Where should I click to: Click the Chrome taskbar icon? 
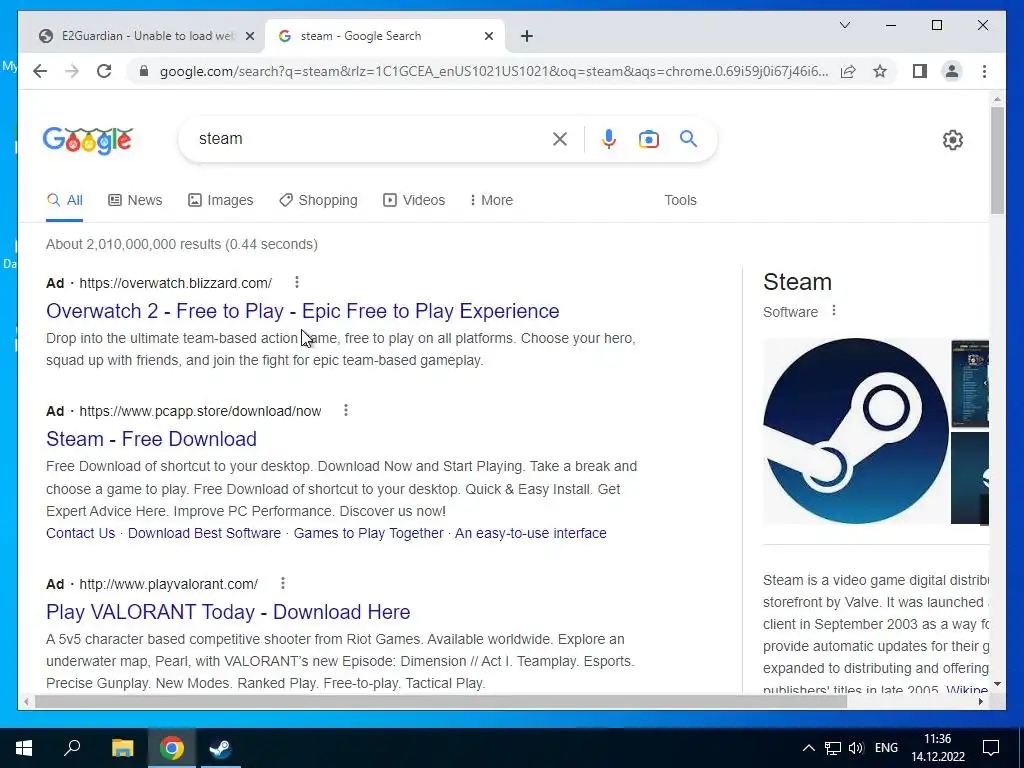pos(171,748)
